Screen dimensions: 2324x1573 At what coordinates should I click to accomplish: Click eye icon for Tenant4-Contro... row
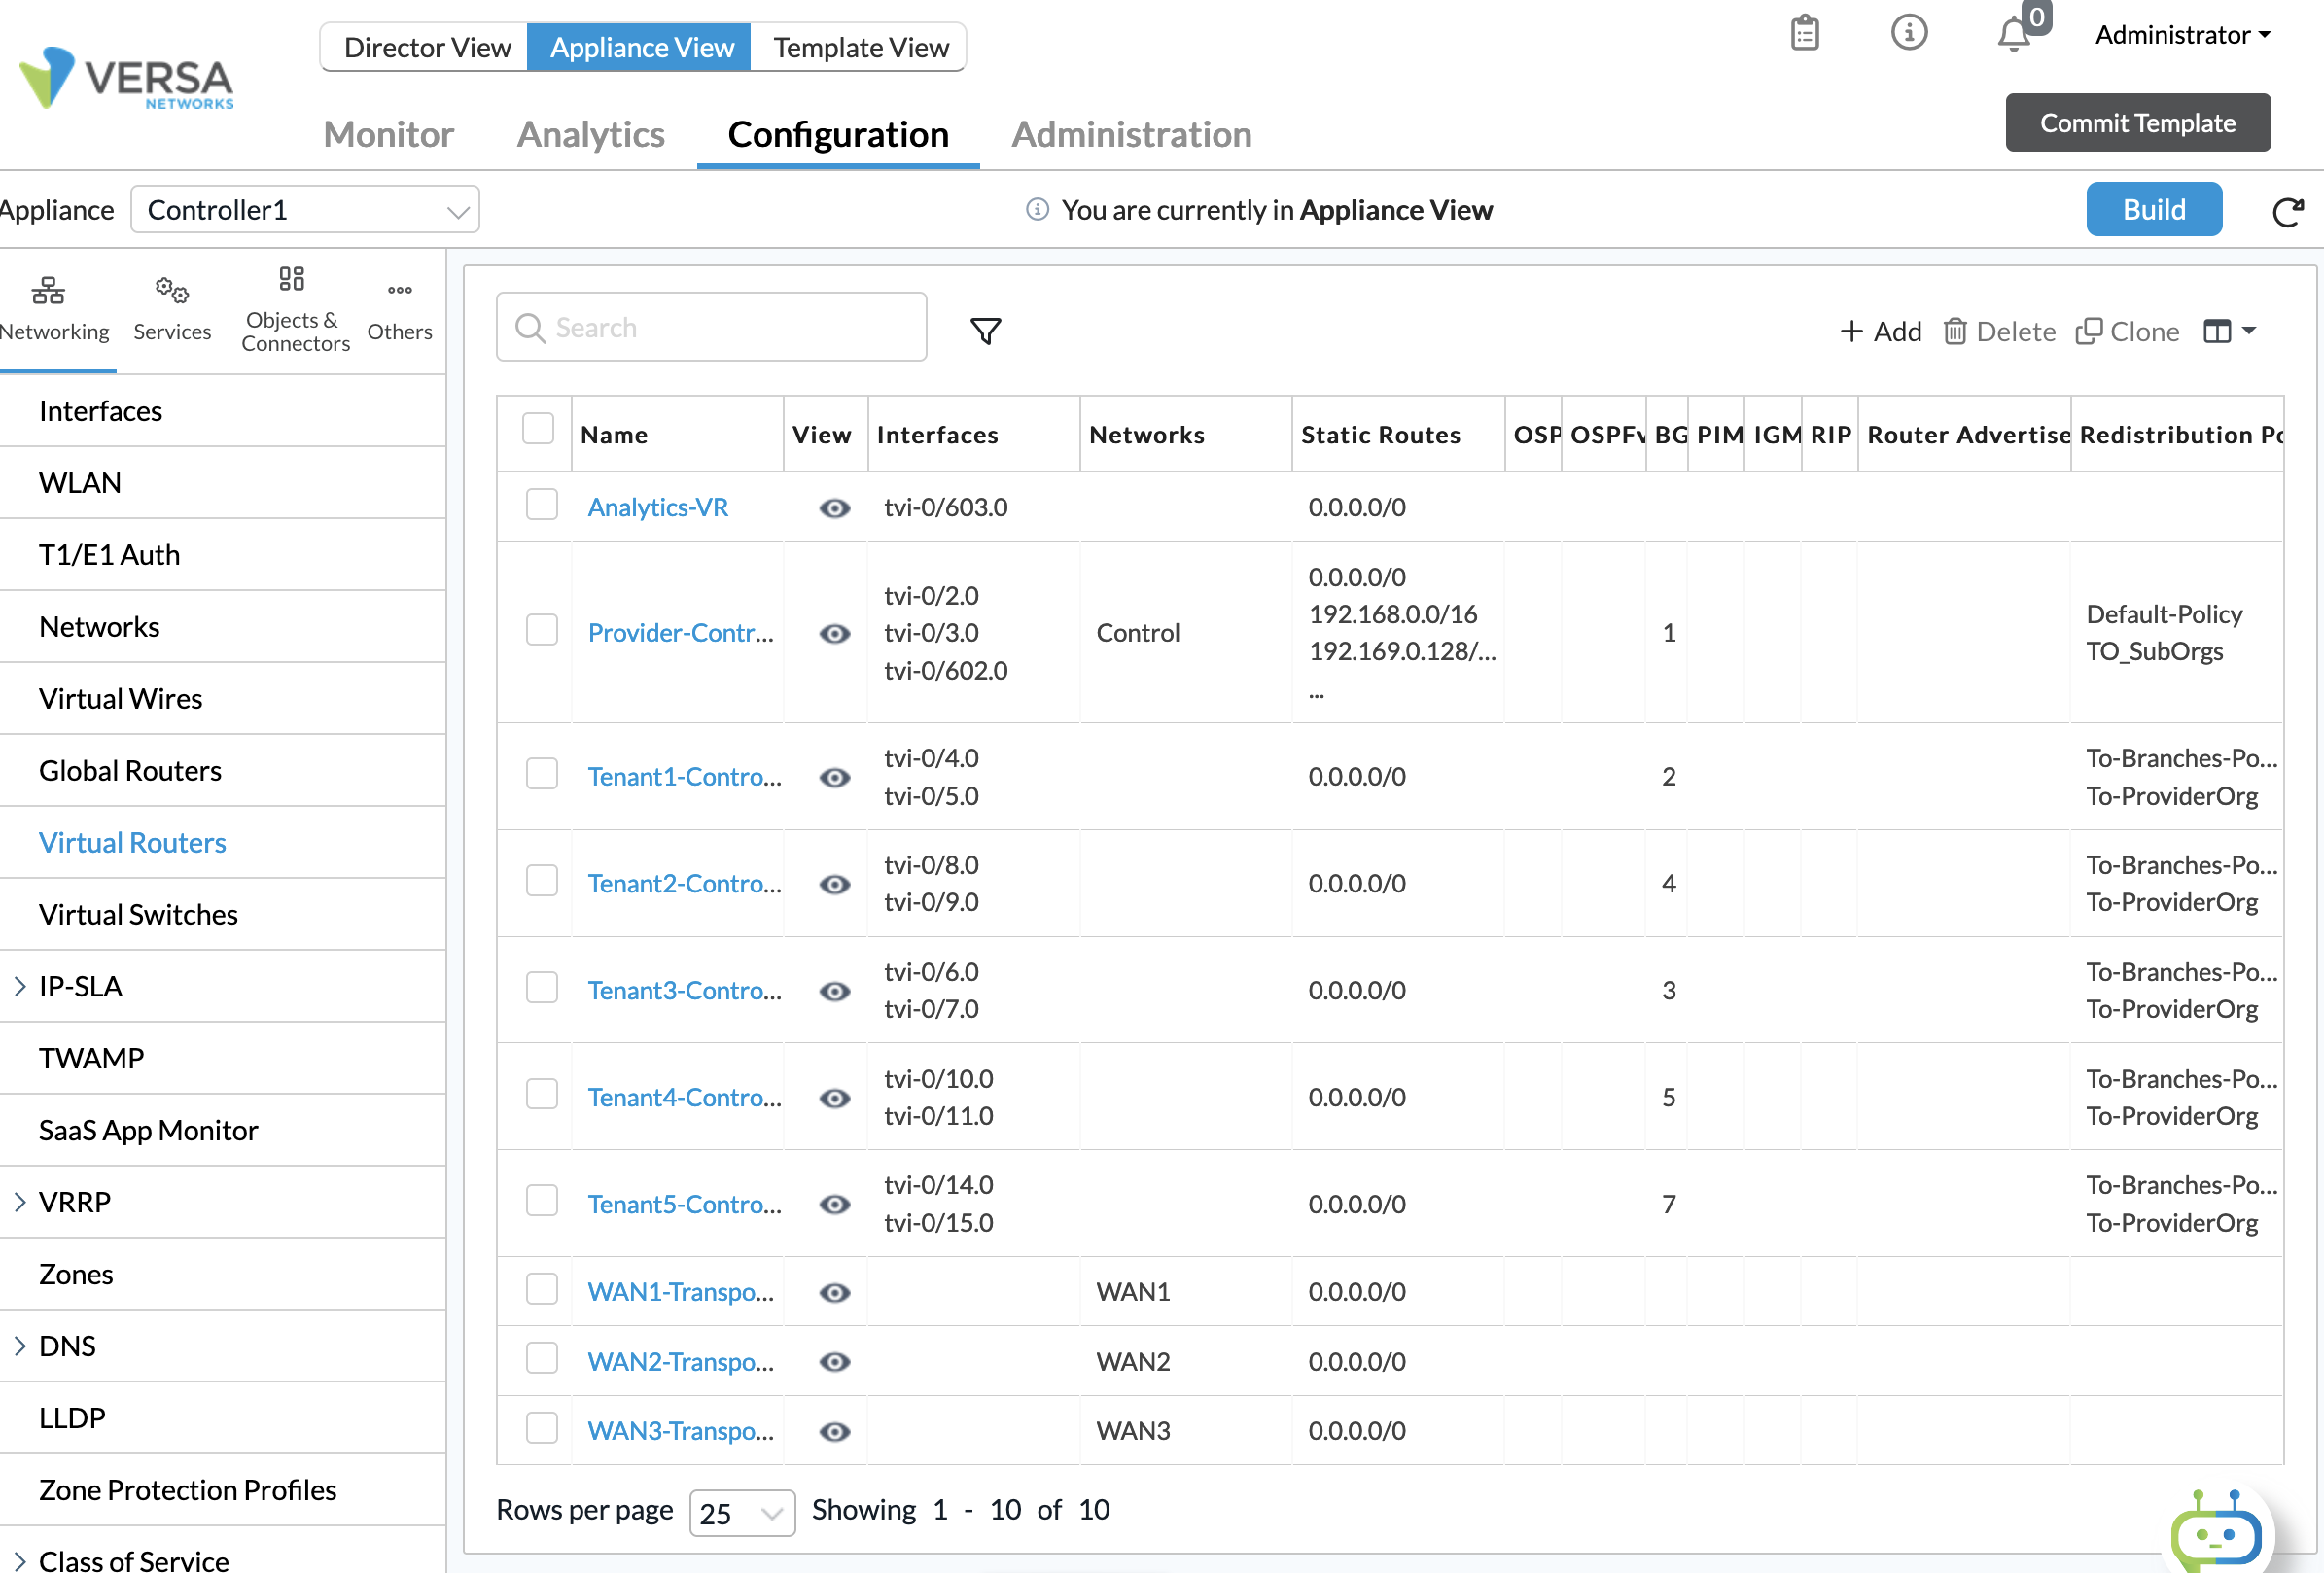click(x=834, y=1098)
